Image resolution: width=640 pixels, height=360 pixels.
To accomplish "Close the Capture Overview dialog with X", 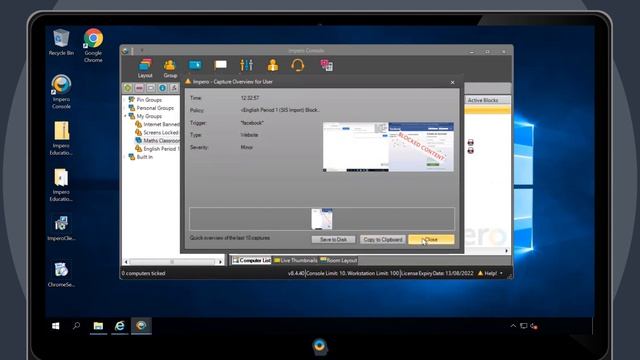I will point(452,82).
